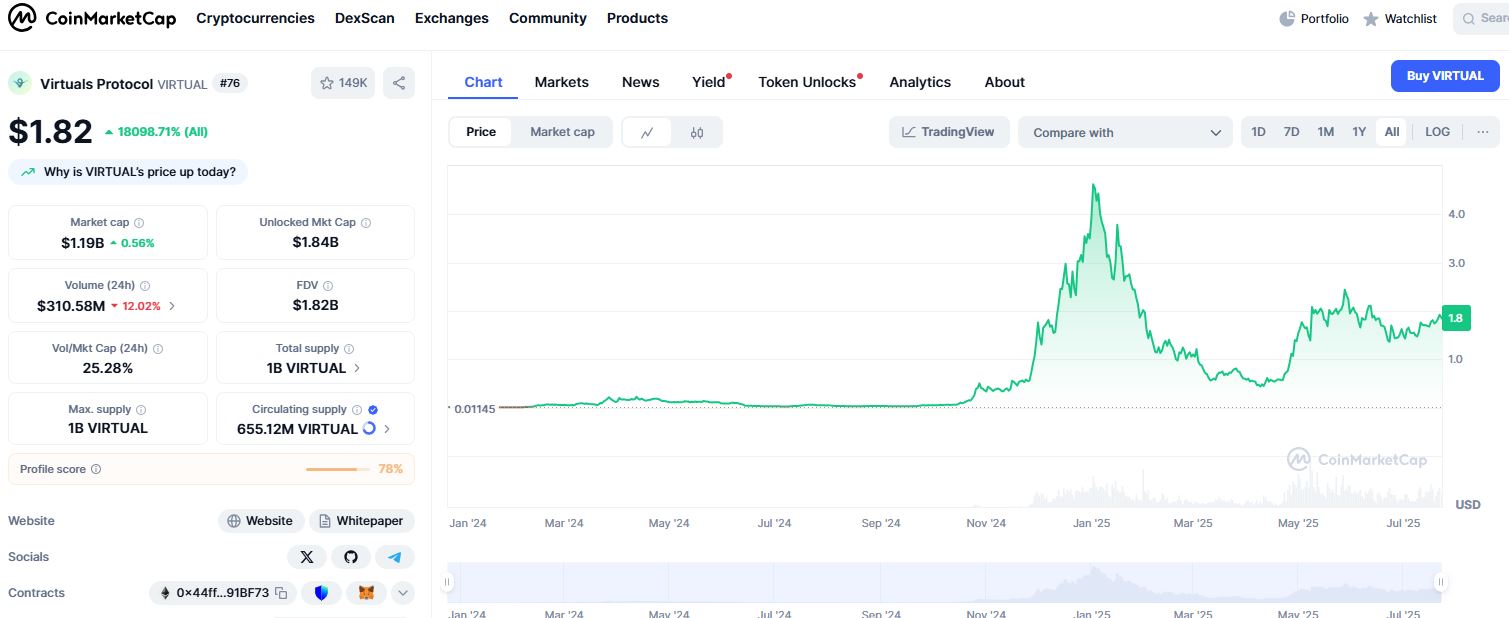
Task: Click the #76 rank badge
Action: [230, 83]
